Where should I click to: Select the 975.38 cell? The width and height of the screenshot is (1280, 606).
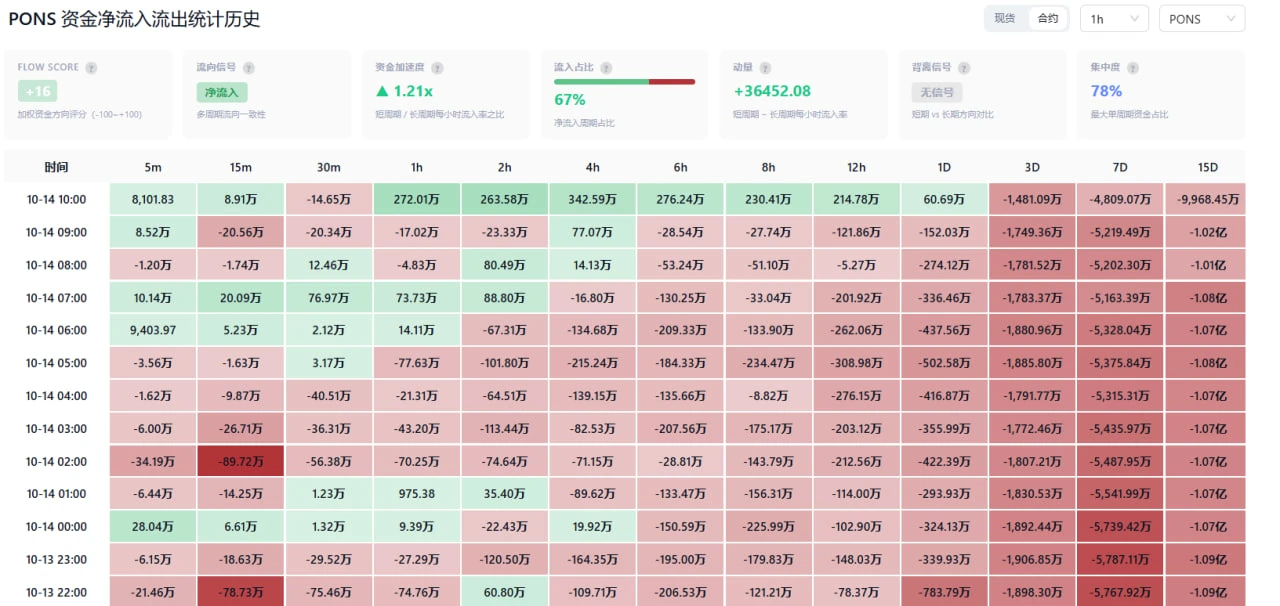(416, 494)
